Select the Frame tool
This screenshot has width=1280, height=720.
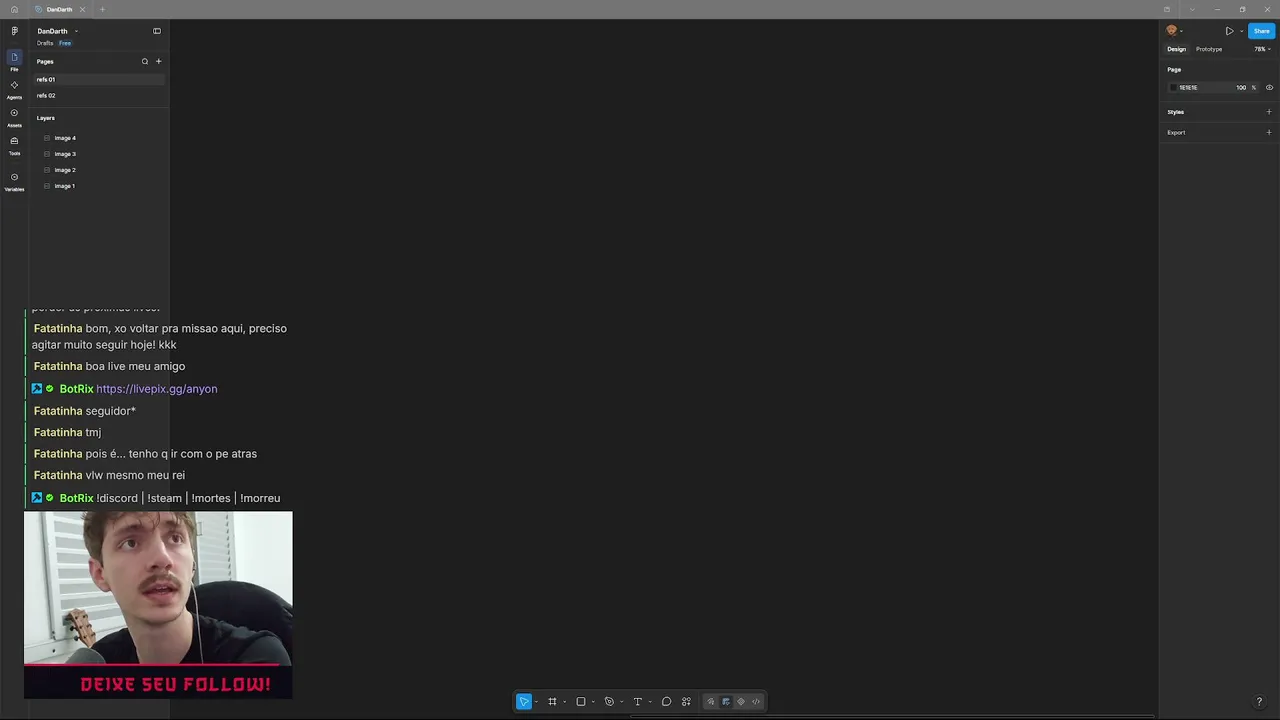[552, 702]
